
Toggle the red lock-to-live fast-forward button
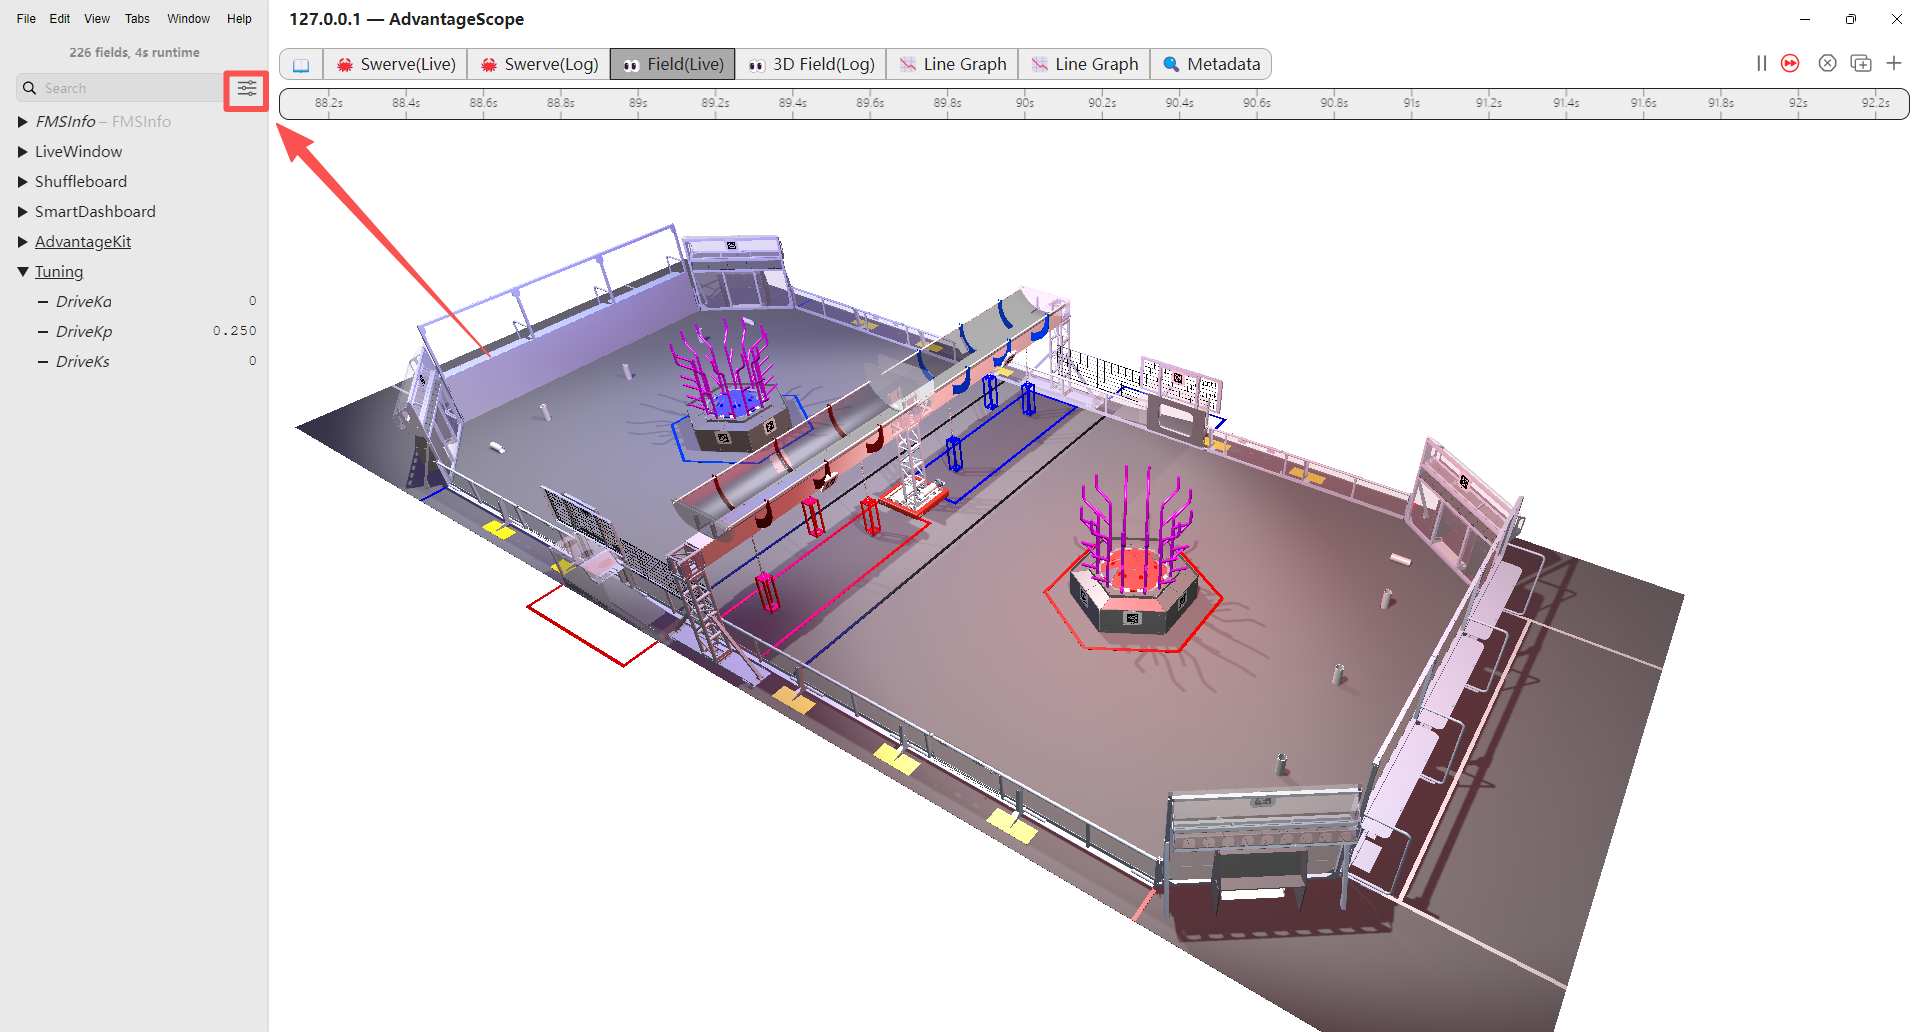pyautogui.click(x=1790, y=64)
